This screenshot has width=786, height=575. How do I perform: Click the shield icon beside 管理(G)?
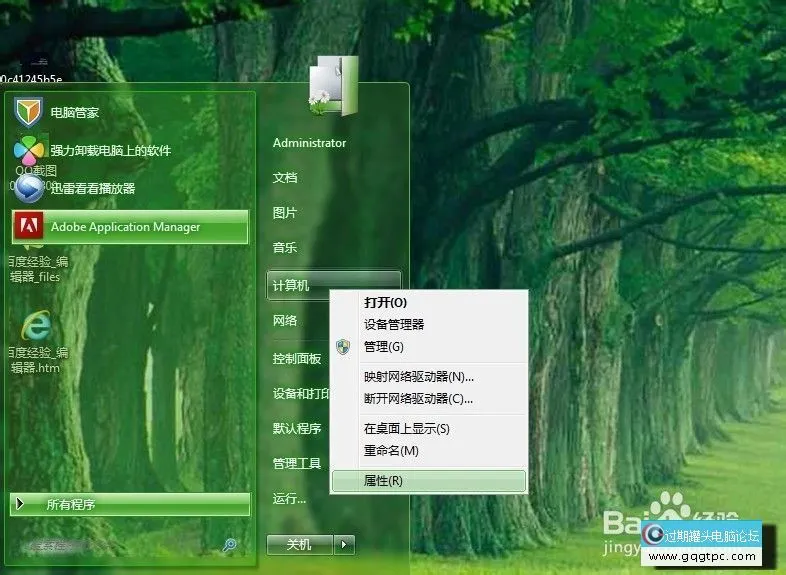click(343, 346)
